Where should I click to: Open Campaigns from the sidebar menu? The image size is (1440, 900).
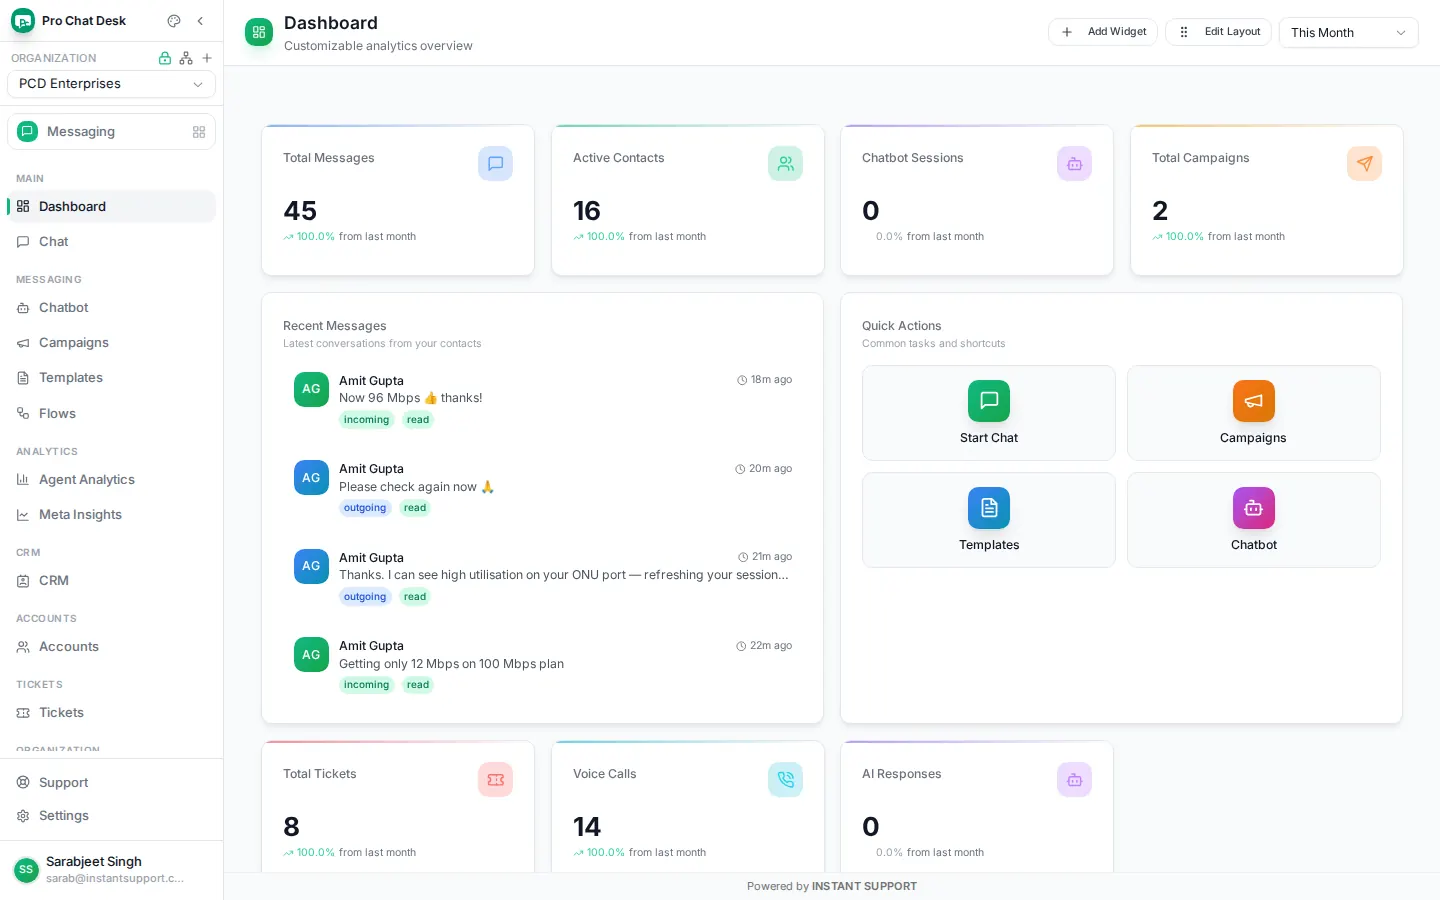[x=111, y=343]
